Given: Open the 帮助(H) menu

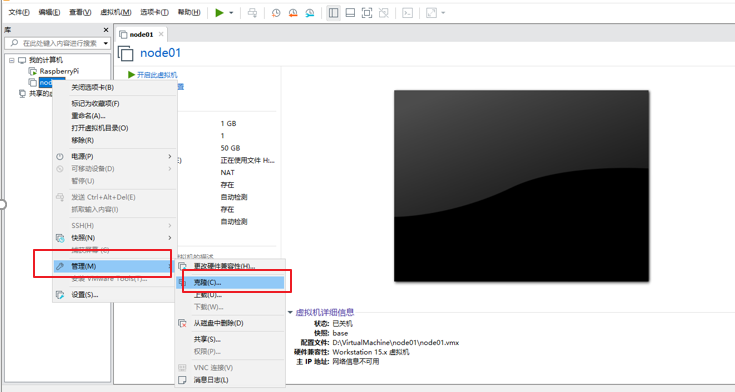Looking at the screenshot, I should (189, 12).
